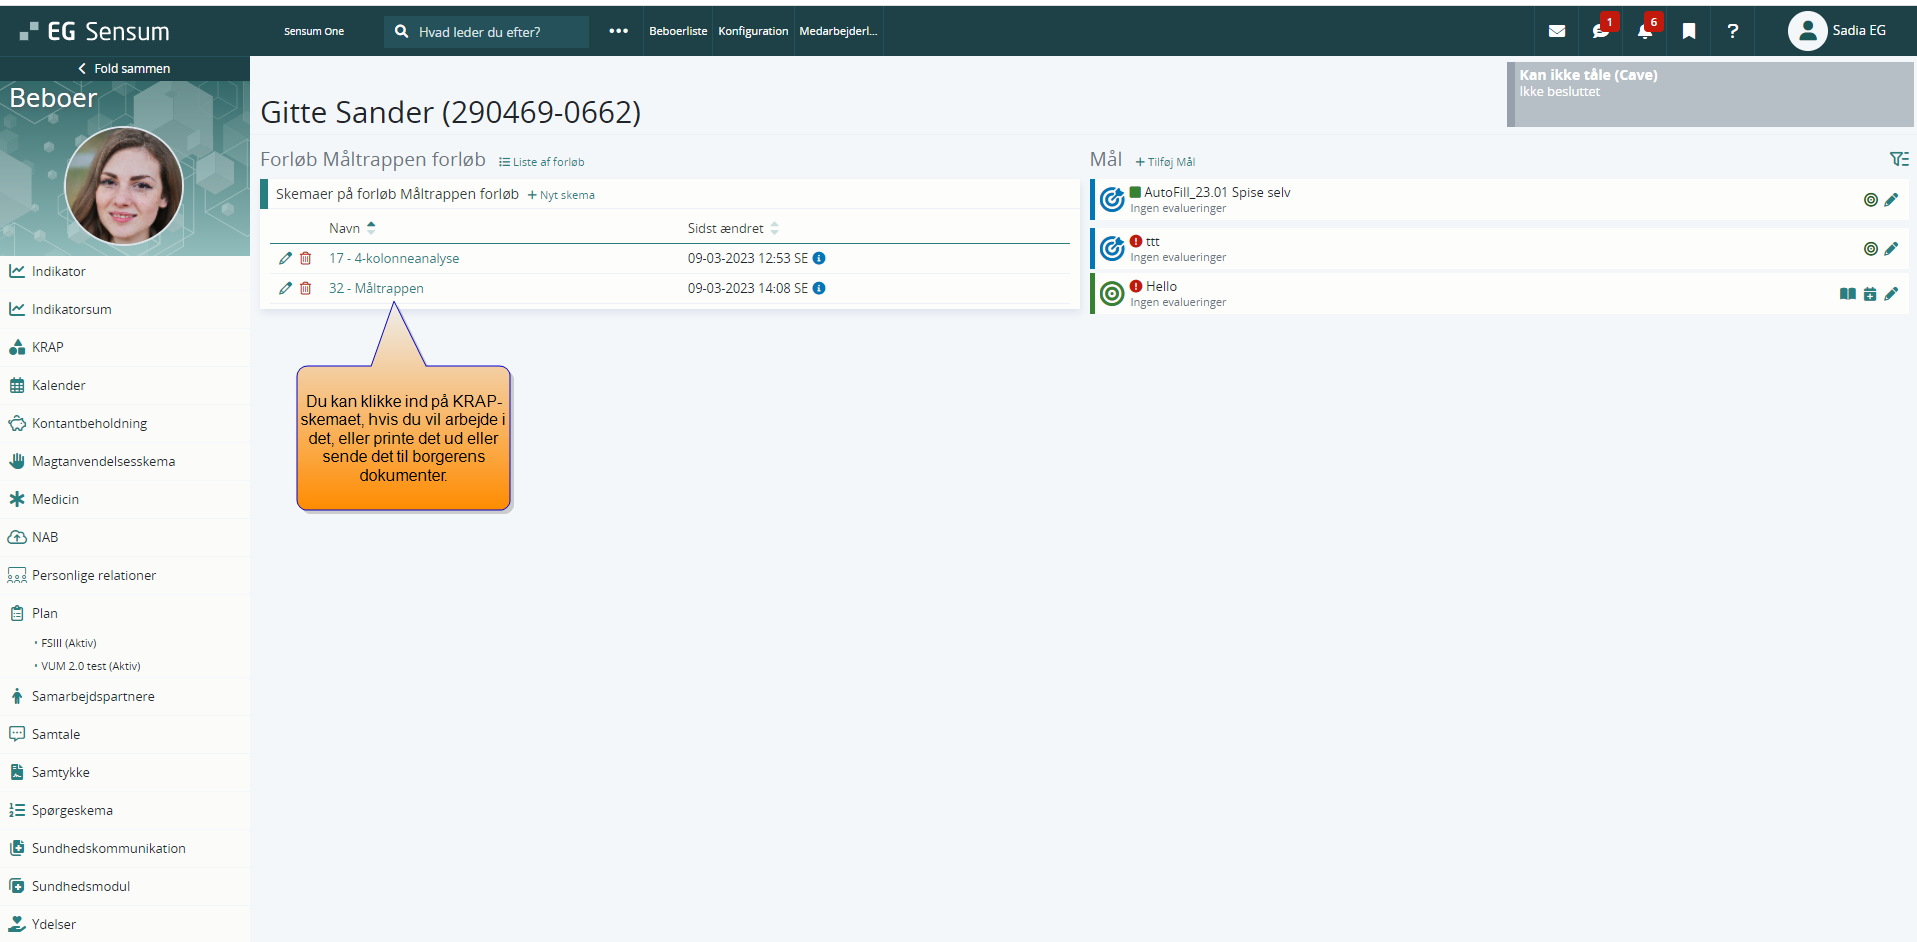Collapse sidebar with Fold sammen

pyautogui.click(x=124, y=68)
